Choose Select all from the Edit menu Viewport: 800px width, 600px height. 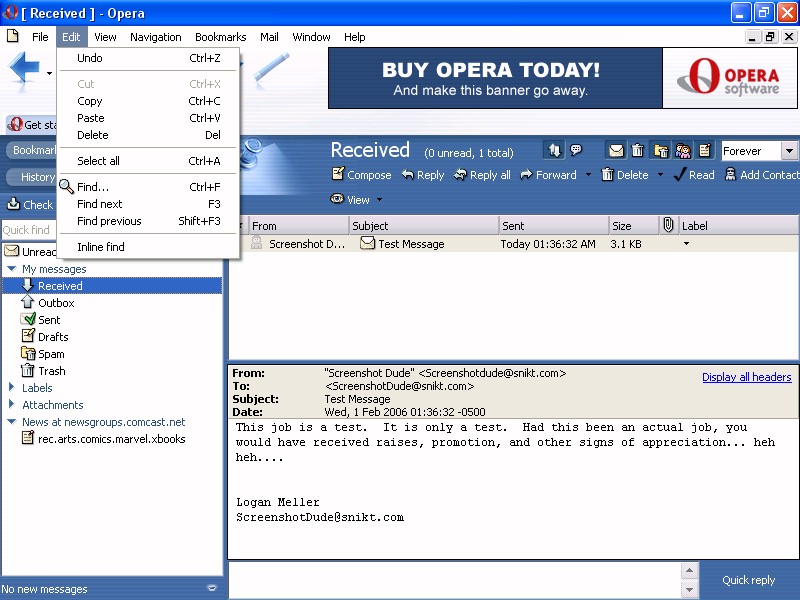pyautogui.click(x=148, y=161)
